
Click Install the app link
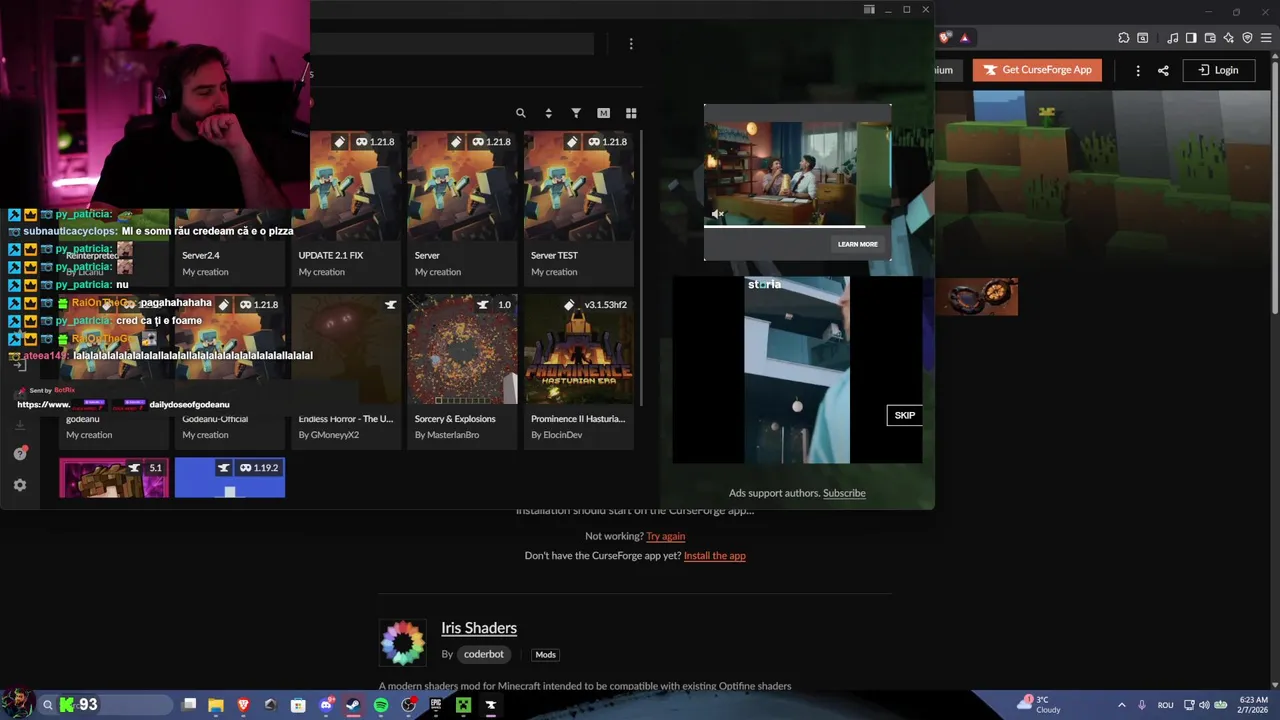[715, 555]
